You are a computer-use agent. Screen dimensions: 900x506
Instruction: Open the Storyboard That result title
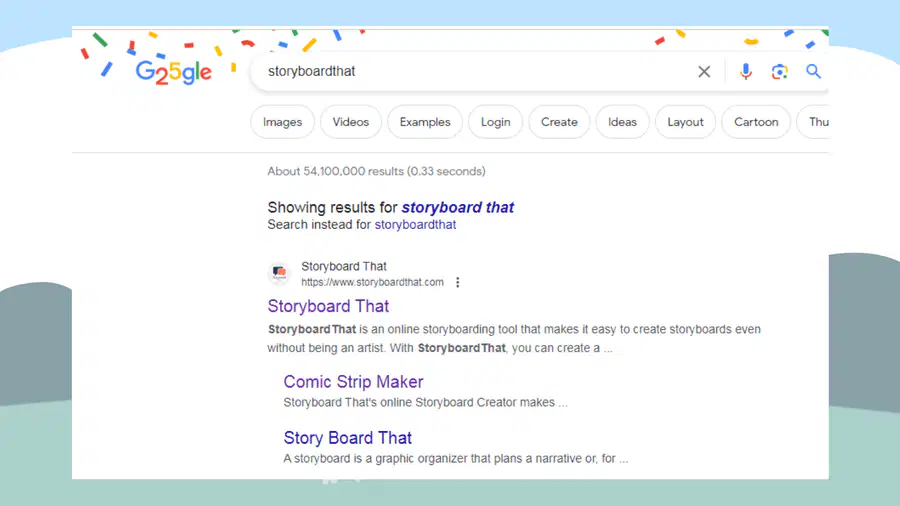(x=328, y=306)
